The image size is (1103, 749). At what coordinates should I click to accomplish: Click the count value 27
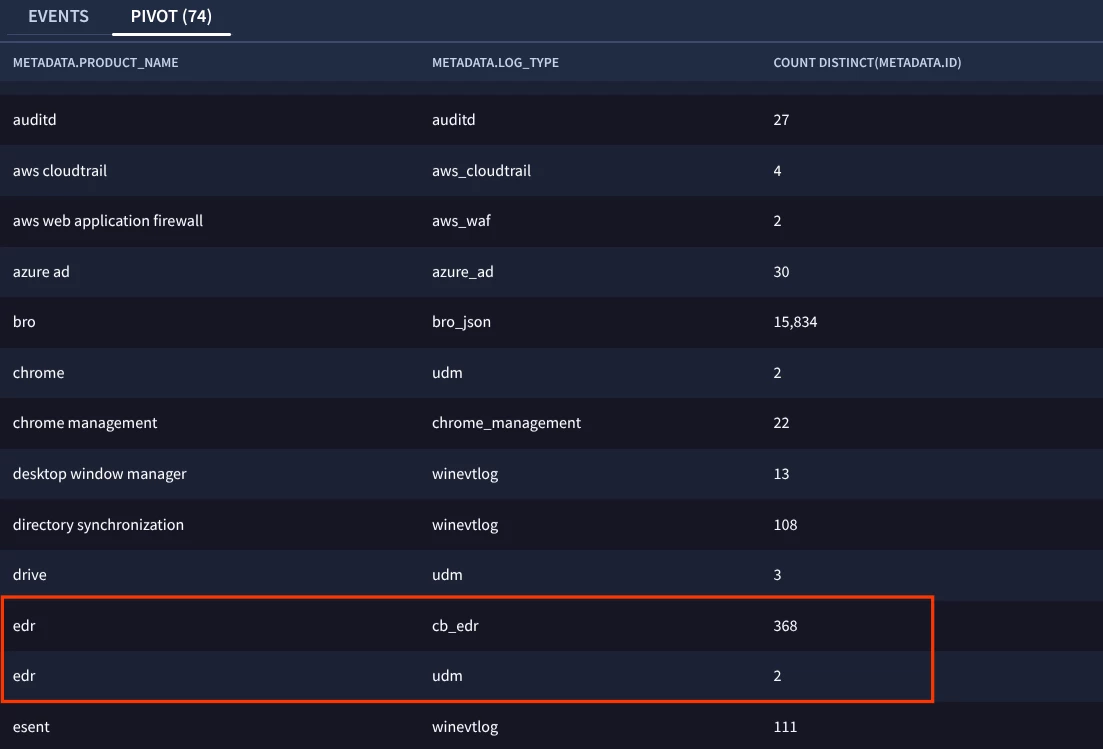pyautogui.click(x=781, y=120)
